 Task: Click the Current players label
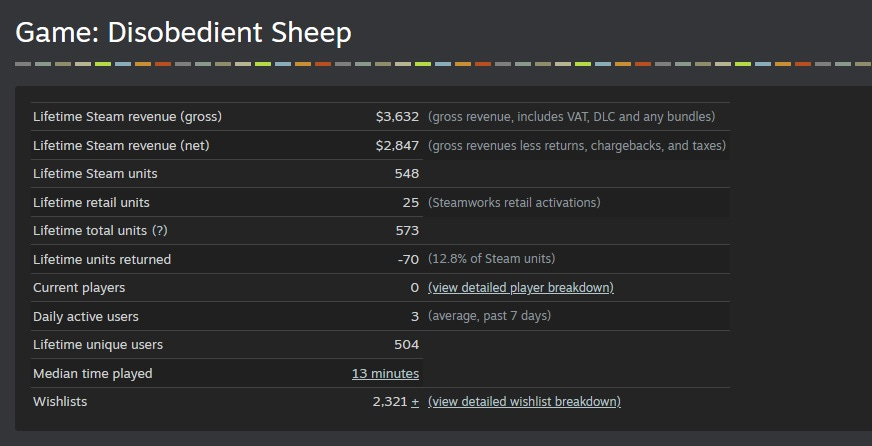tap(79, 288)
